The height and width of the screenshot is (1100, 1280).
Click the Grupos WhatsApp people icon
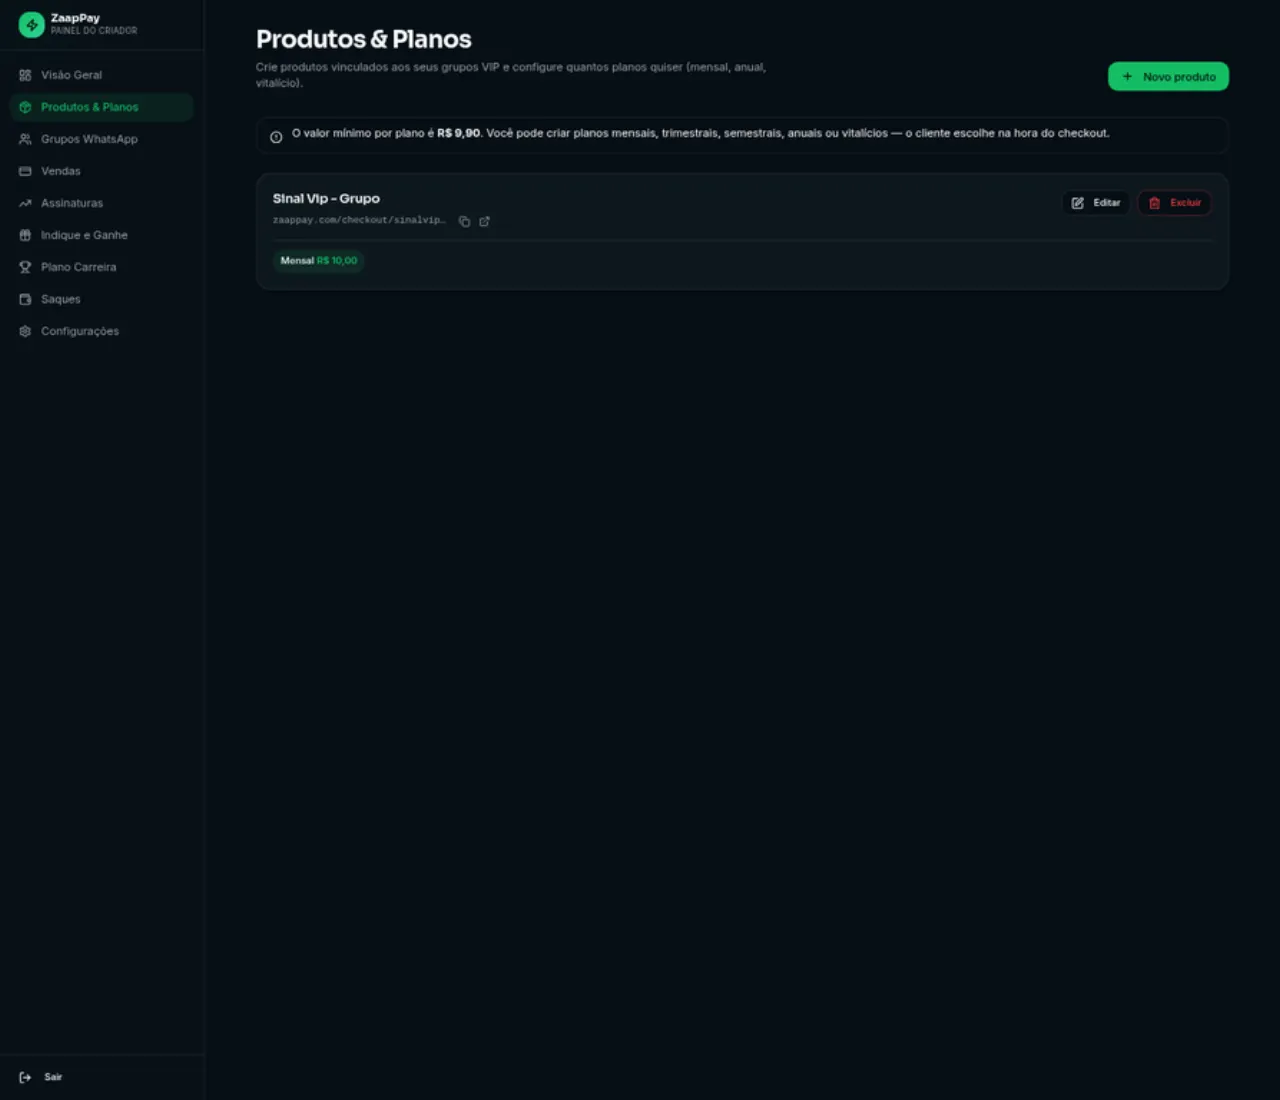coord(25,139)
